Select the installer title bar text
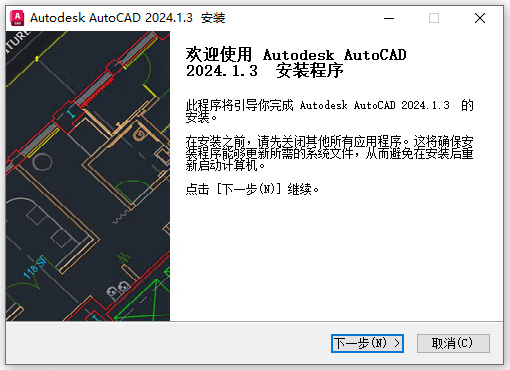 (x=128, y=18)
